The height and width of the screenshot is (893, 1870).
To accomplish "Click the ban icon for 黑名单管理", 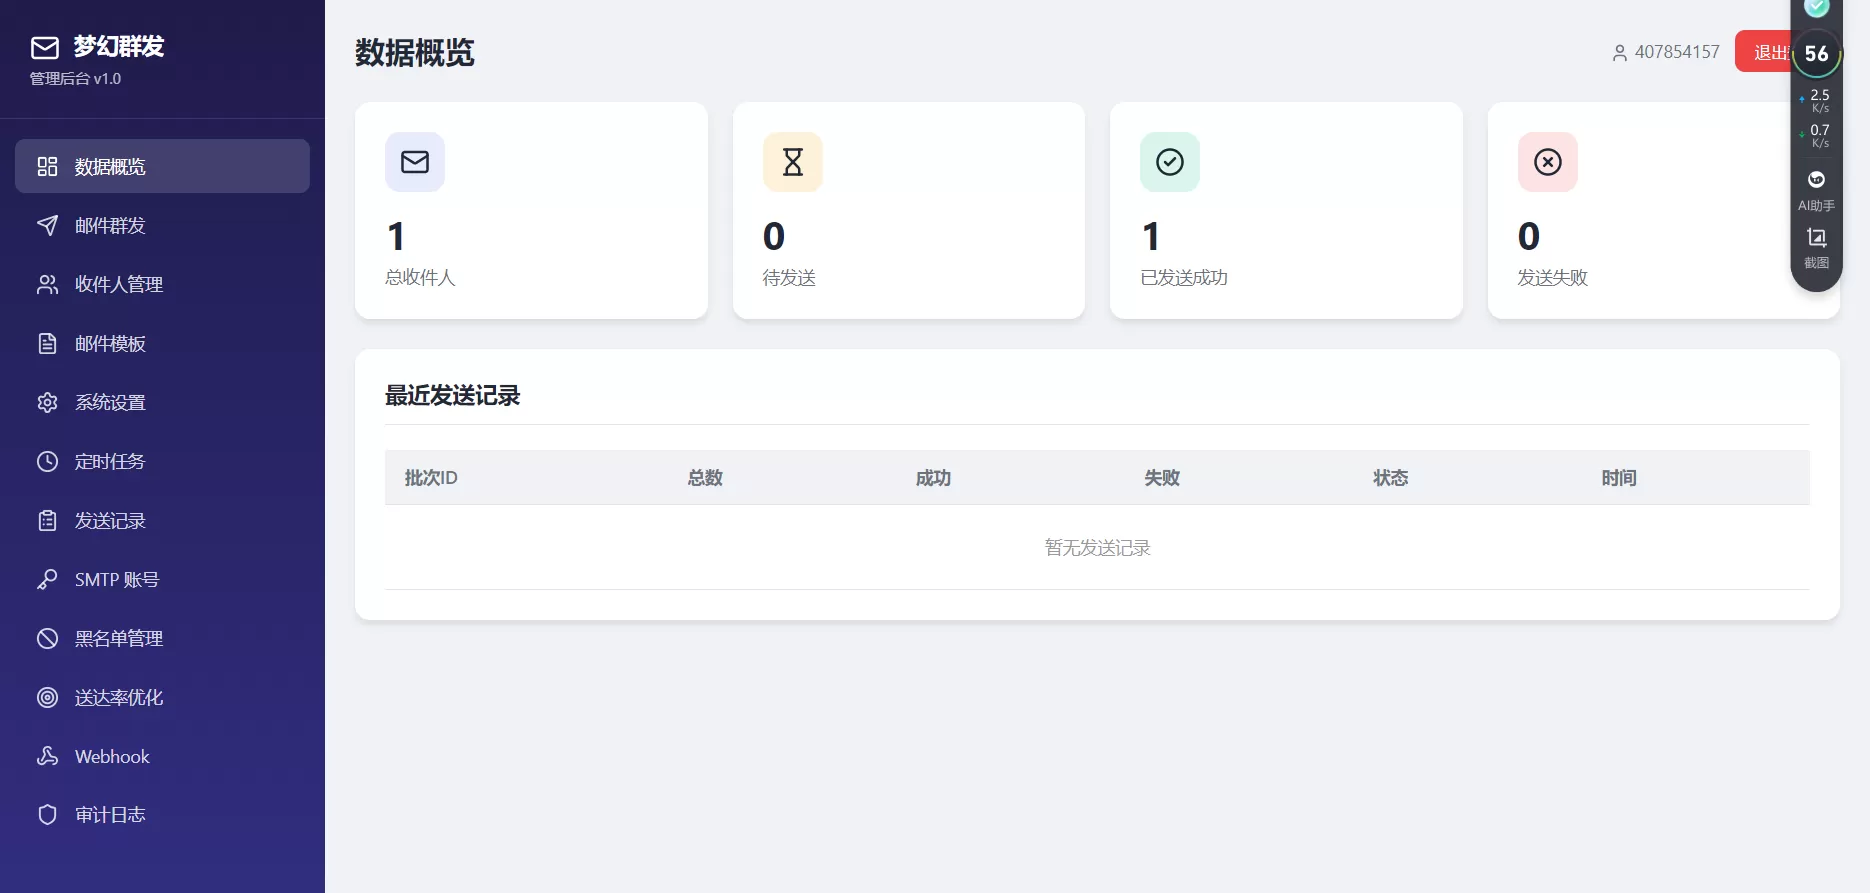I will point(47,638).
